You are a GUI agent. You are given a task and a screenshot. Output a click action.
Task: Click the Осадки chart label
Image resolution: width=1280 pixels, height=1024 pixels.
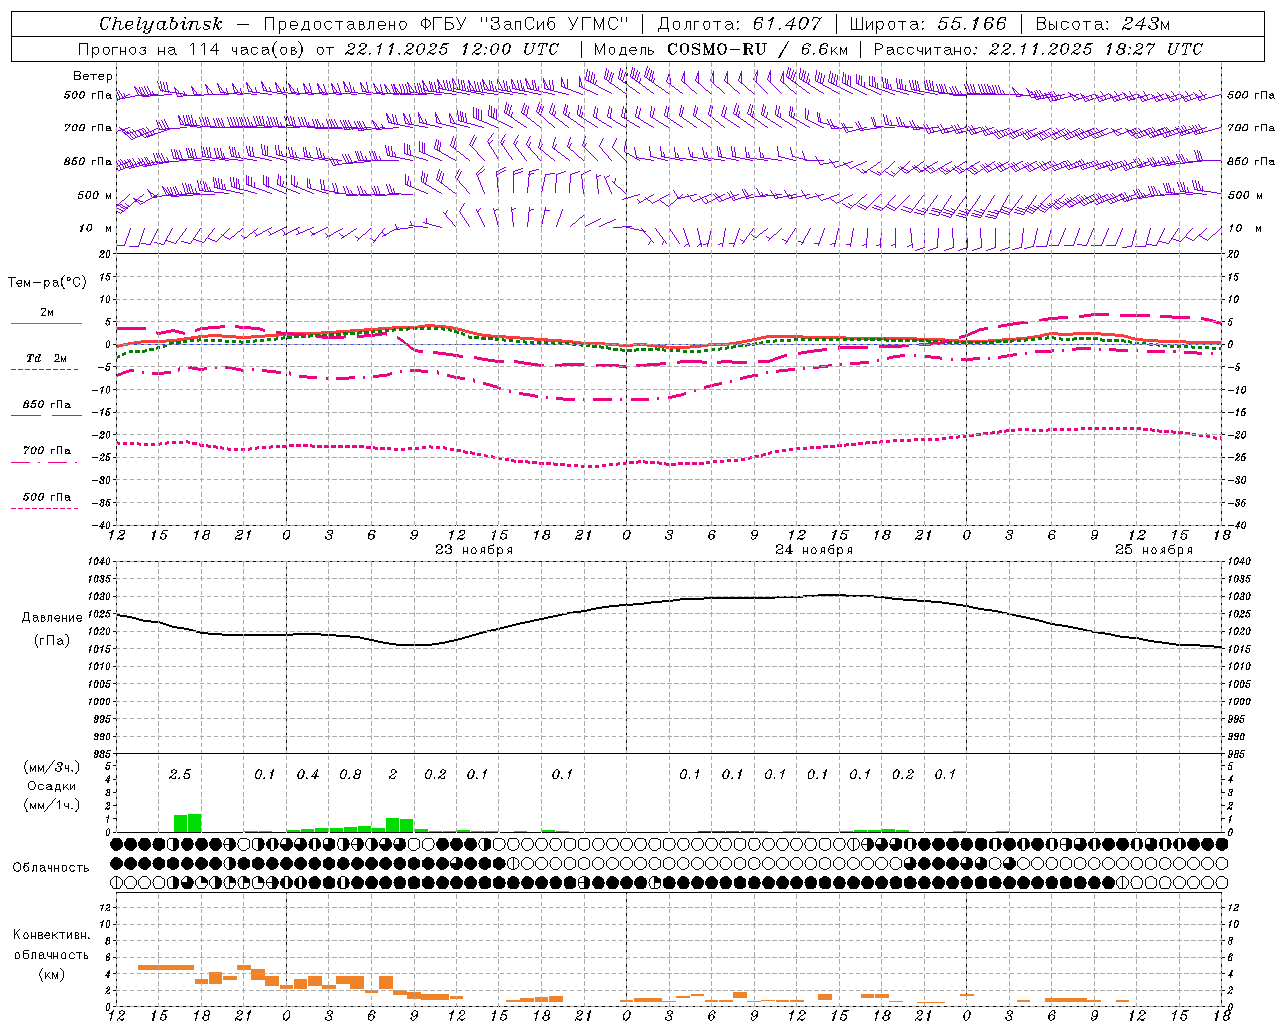tap(51, 786)
